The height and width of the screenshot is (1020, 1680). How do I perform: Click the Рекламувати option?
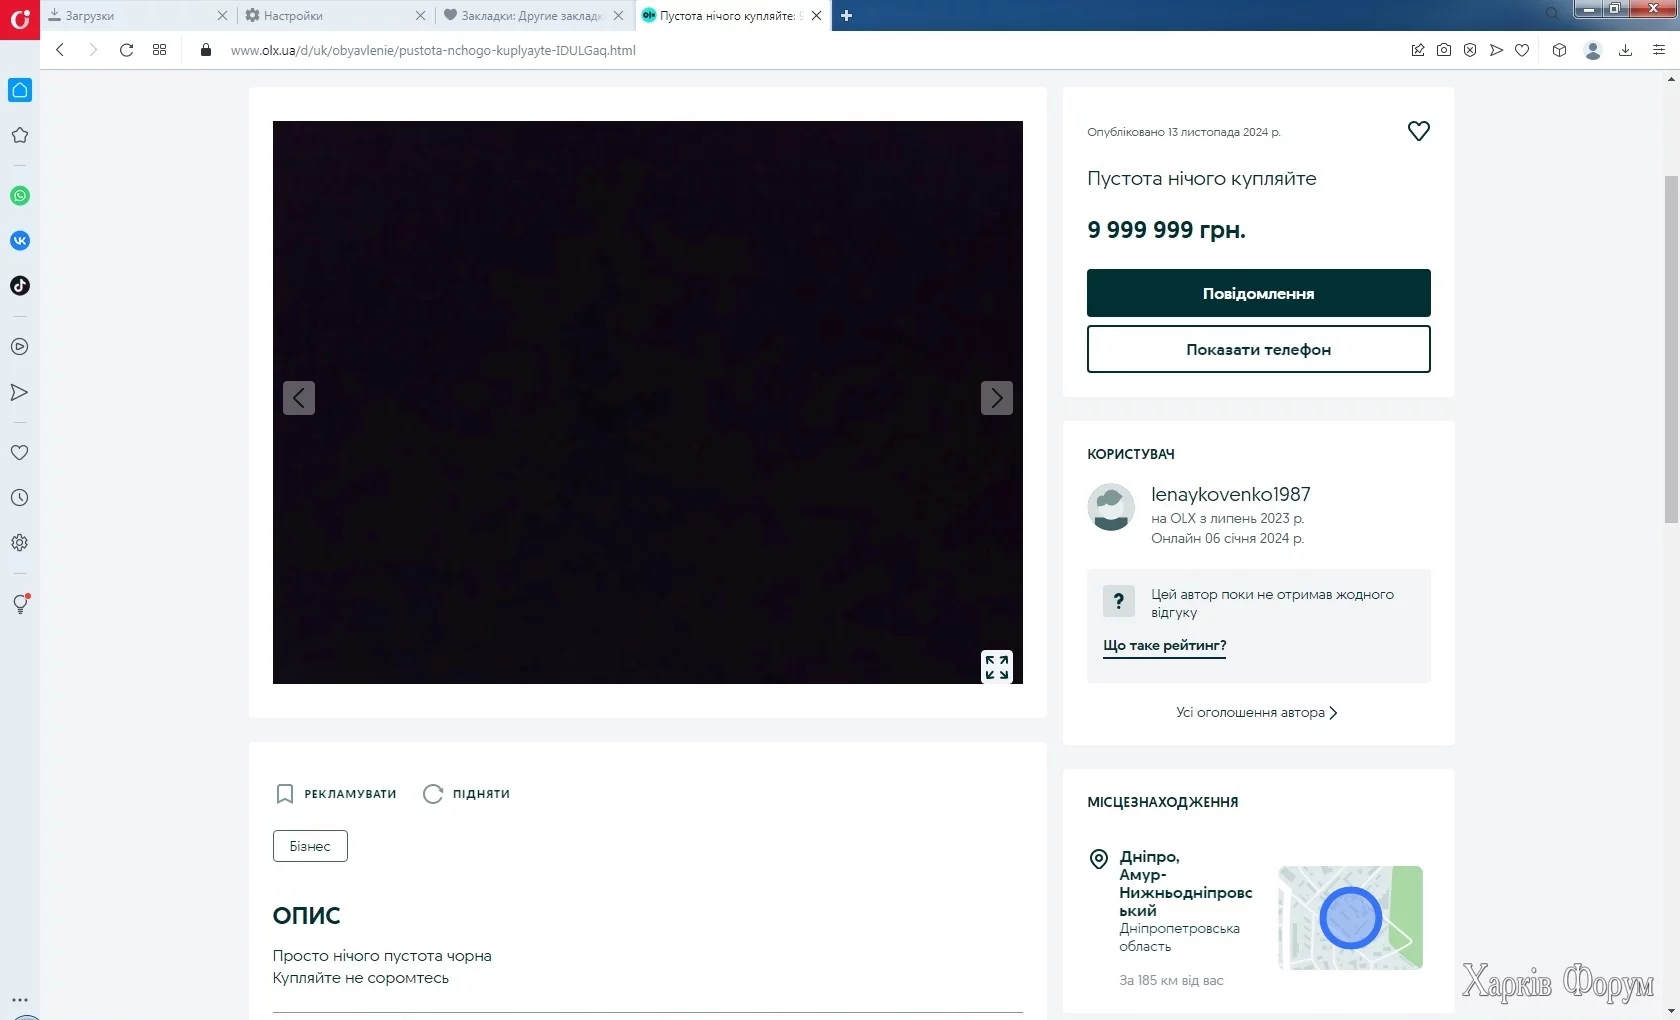336,794
